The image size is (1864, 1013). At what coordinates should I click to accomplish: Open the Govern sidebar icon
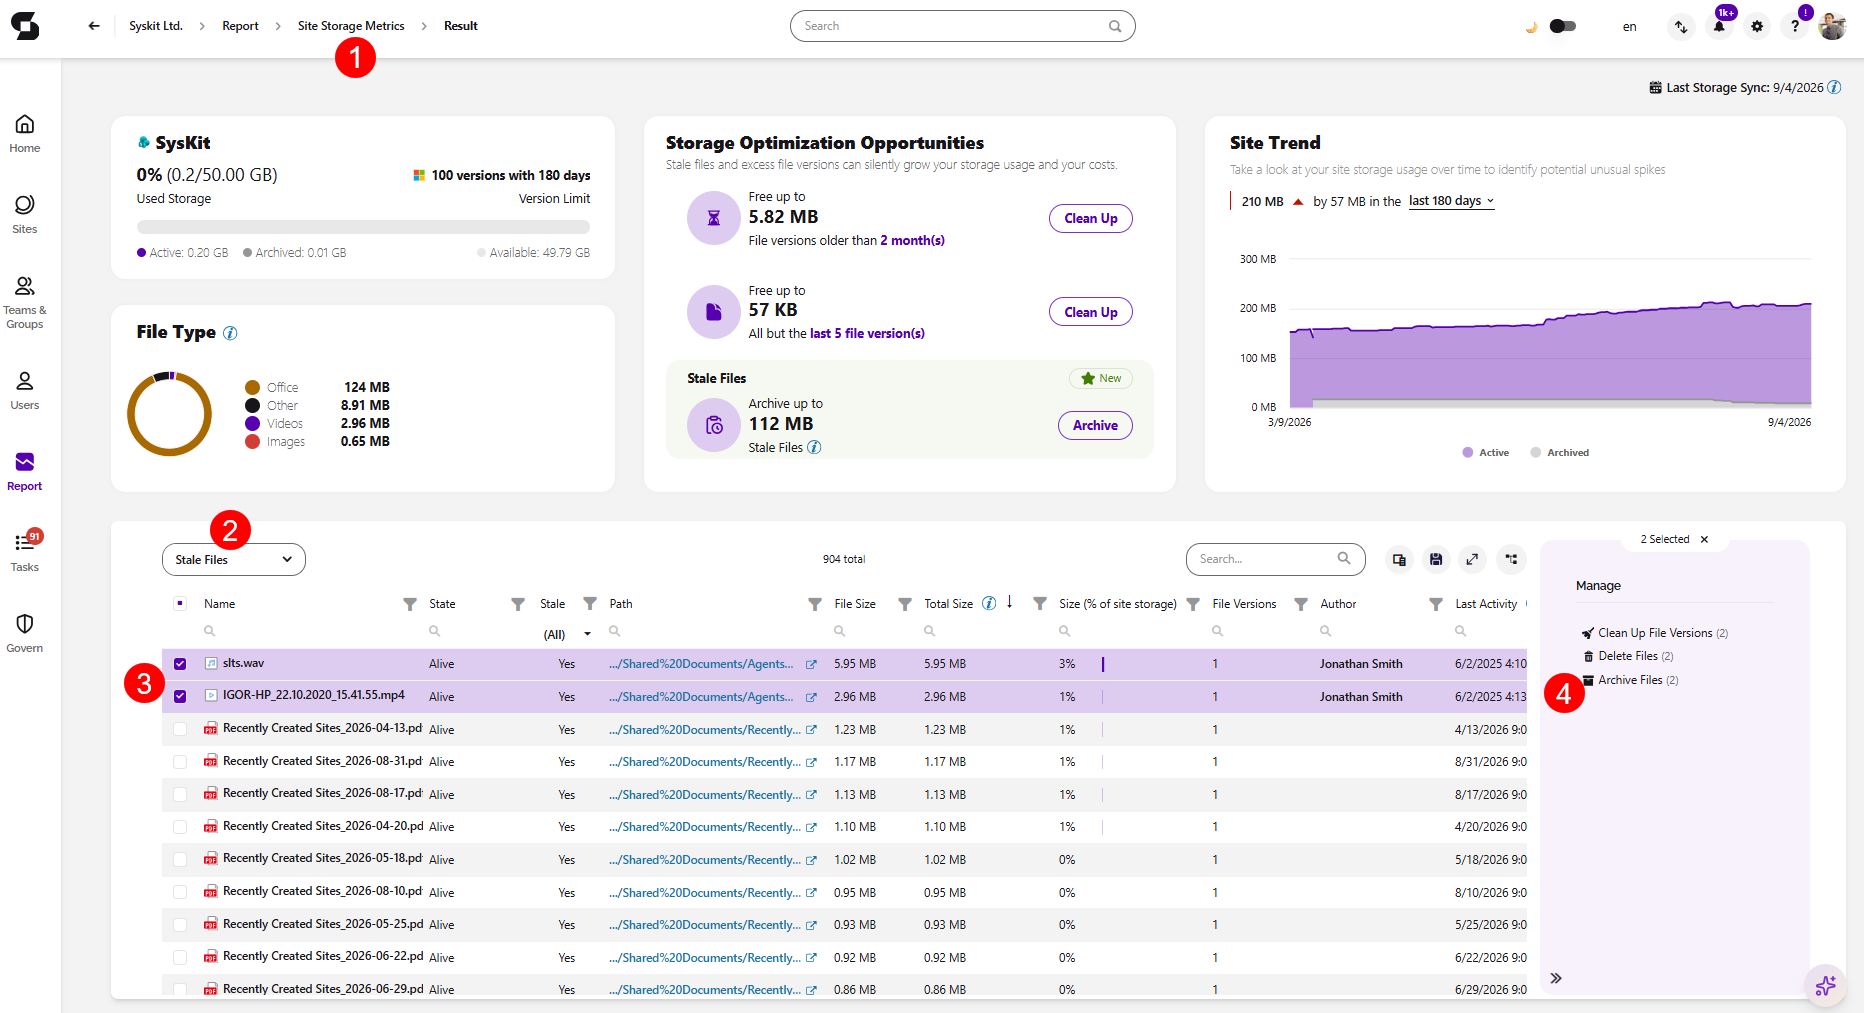pyautogui.click(x=25, y=634)
